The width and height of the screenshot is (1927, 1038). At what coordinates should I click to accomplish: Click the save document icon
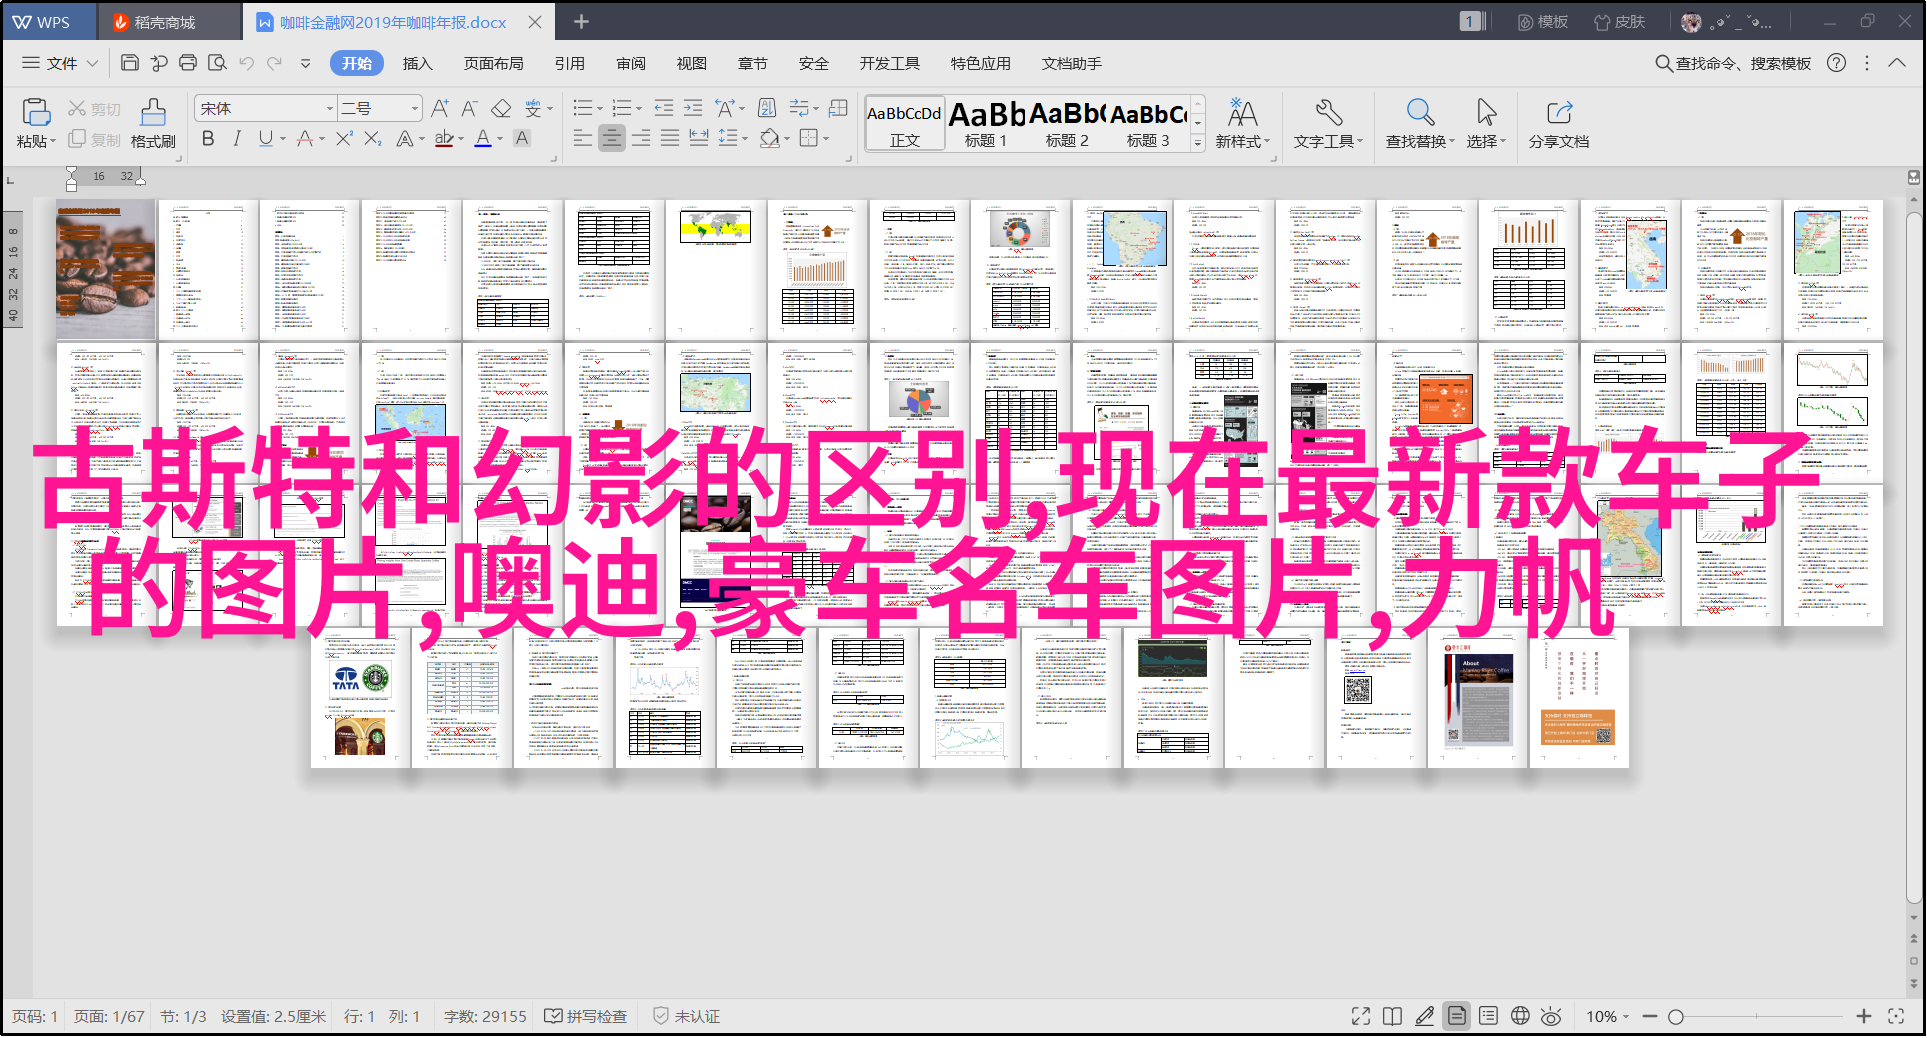[x=129, y=63]
